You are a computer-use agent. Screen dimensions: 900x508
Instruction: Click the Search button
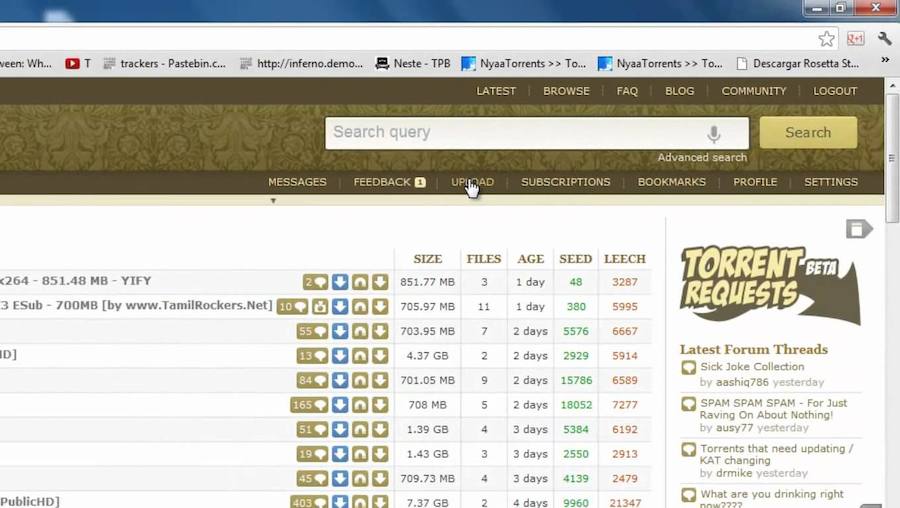click(808, 133)
